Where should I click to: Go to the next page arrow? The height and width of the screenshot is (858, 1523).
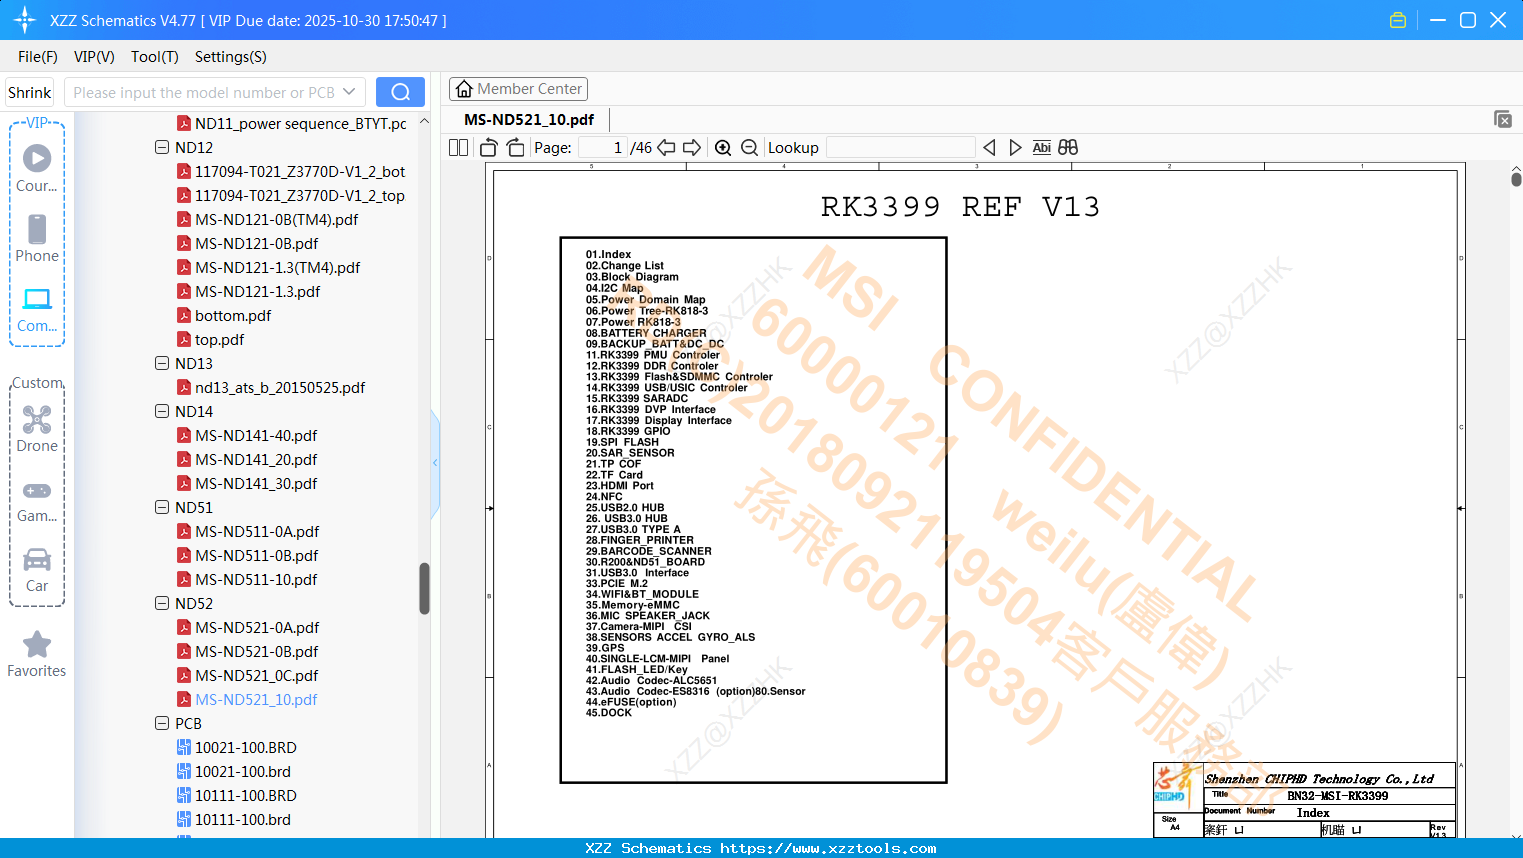click(x=692, y=148)
